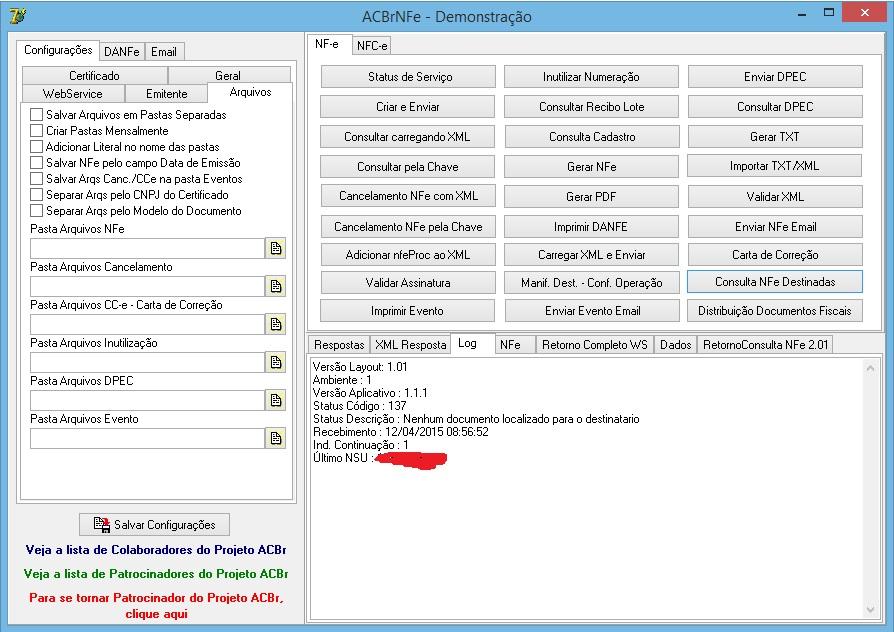The height and width of the screenshot is (632, 894).
Task: Select the Certificado sub-tab
Action: 95,75
